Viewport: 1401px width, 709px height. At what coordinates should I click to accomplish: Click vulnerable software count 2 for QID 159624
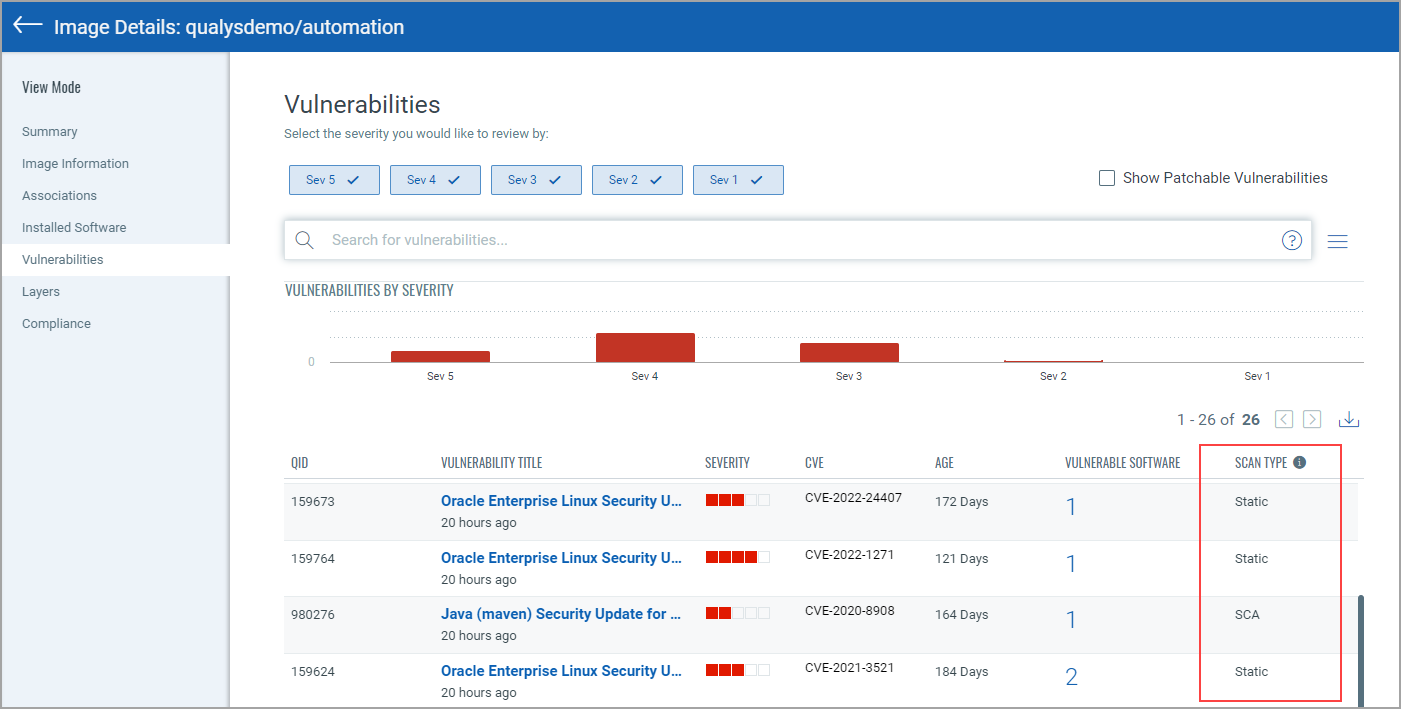tap(1071, 677)
